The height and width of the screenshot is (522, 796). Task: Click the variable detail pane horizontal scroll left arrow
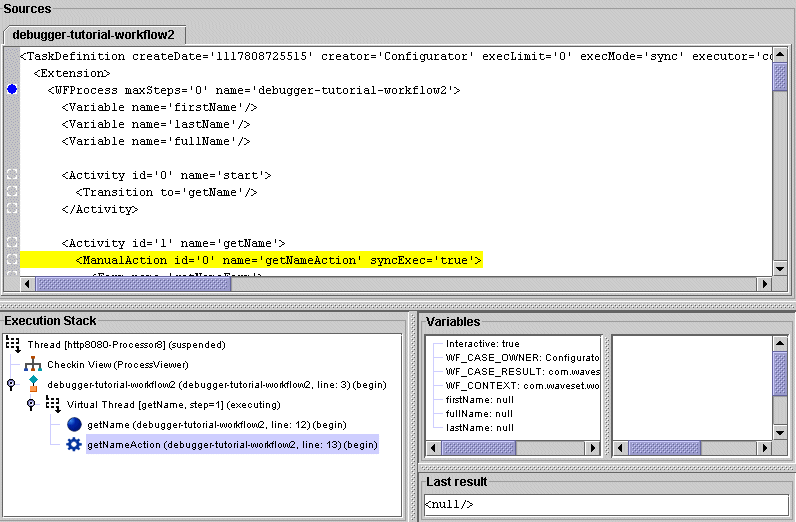(620, 448)
